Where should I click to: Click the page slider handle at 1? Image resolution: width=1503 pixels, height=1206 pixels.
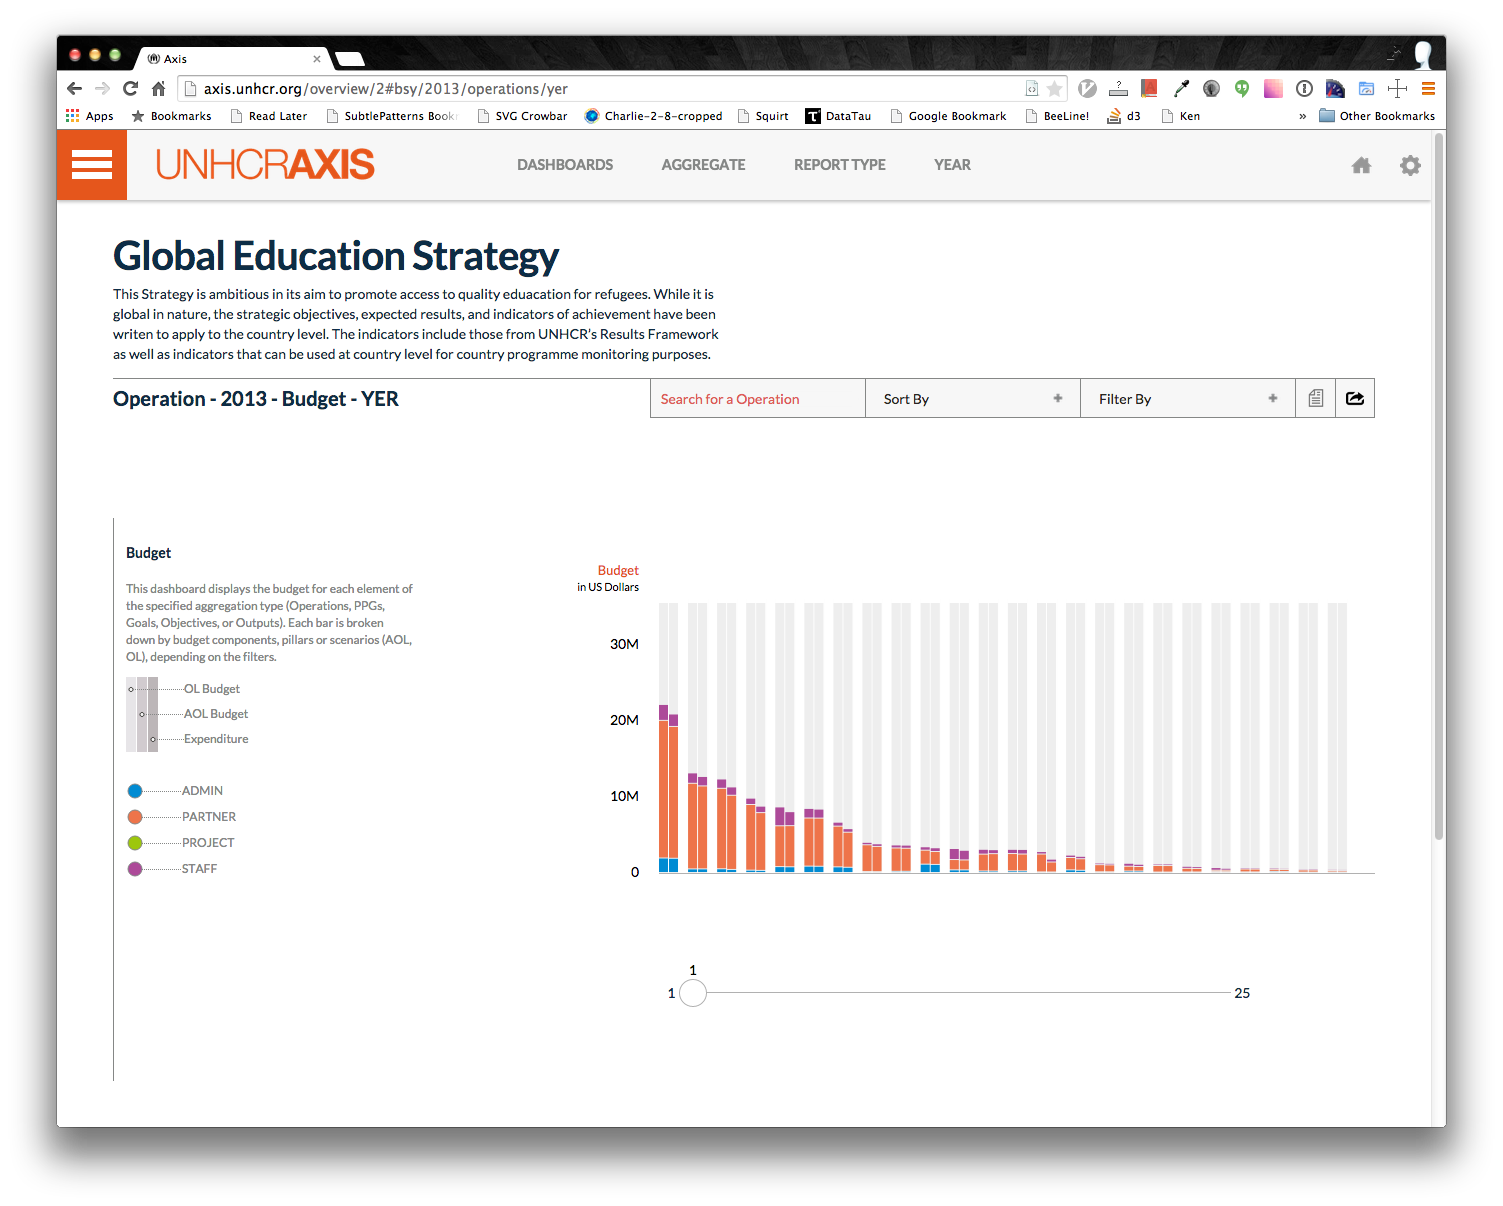(693, 993)
